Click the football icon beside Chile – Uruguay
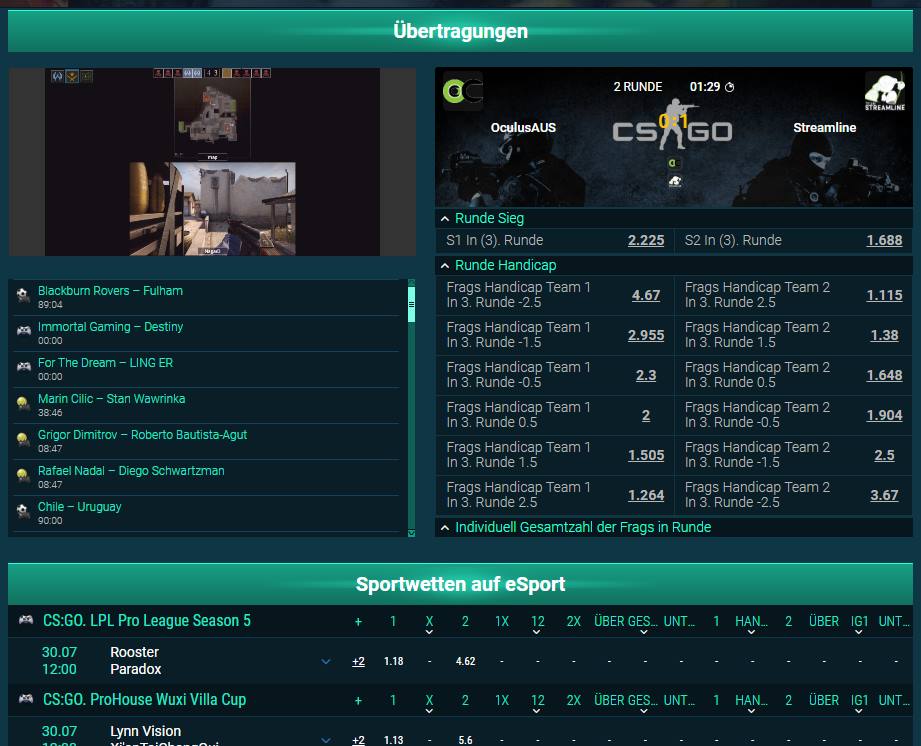Viewport: 921px width, 746px height. coord(23,511)
